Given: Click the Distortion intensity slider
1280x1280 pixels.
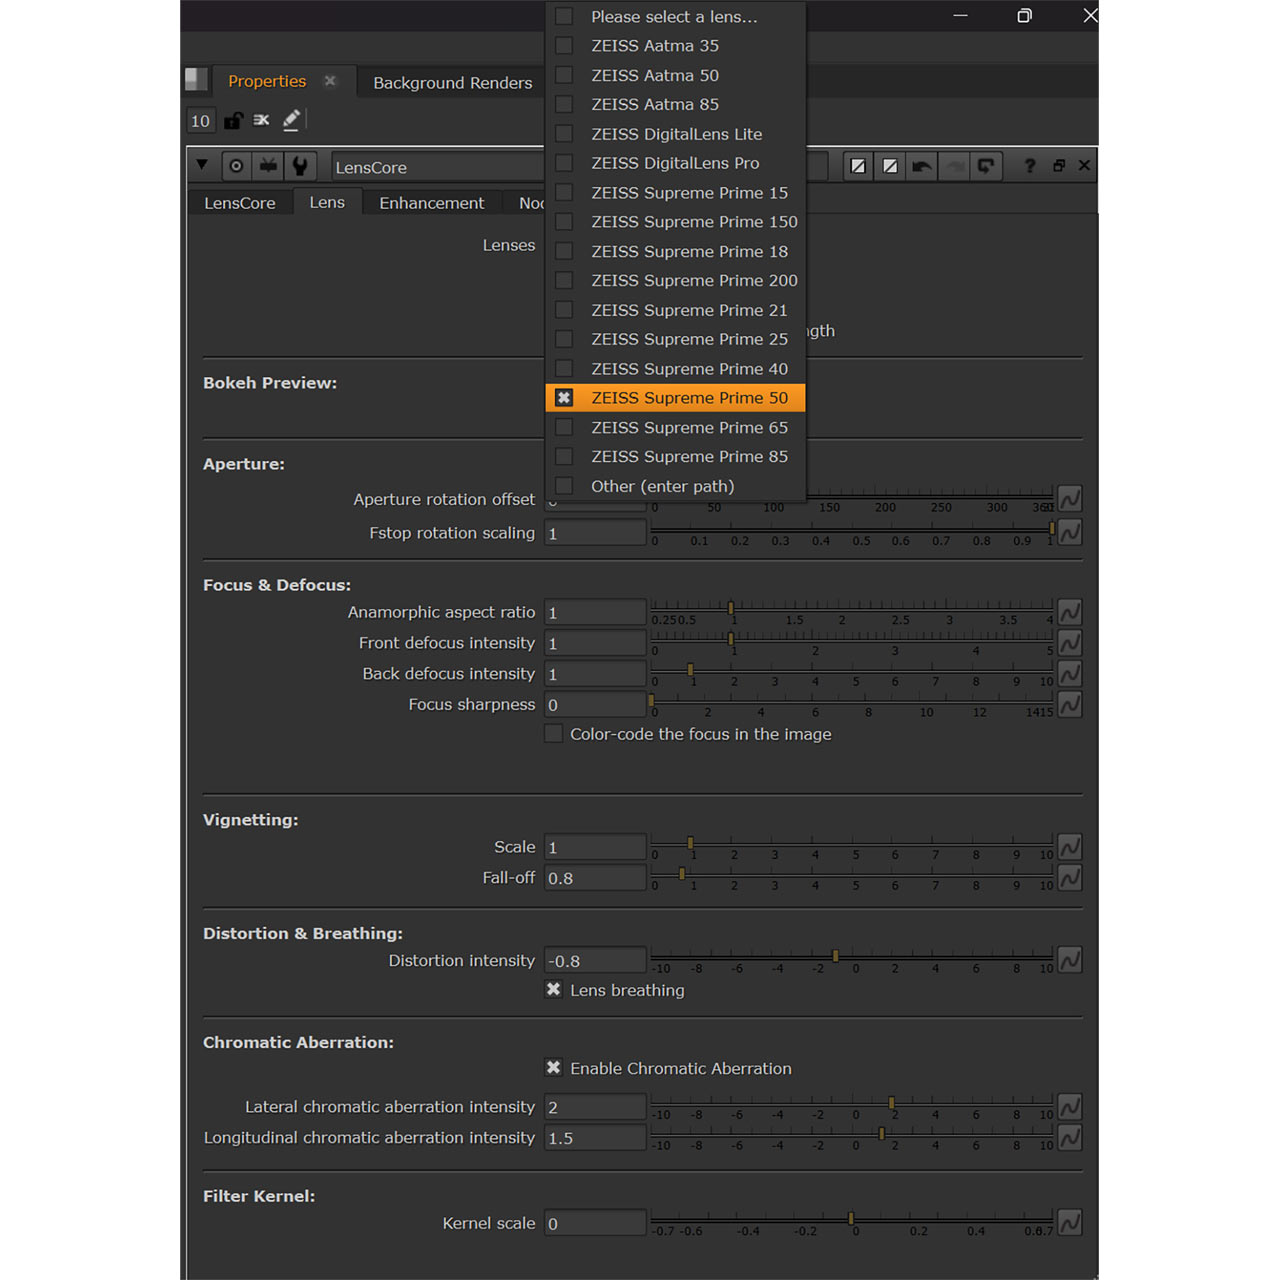Looking at the screenshot, I should tap(852, 960).
